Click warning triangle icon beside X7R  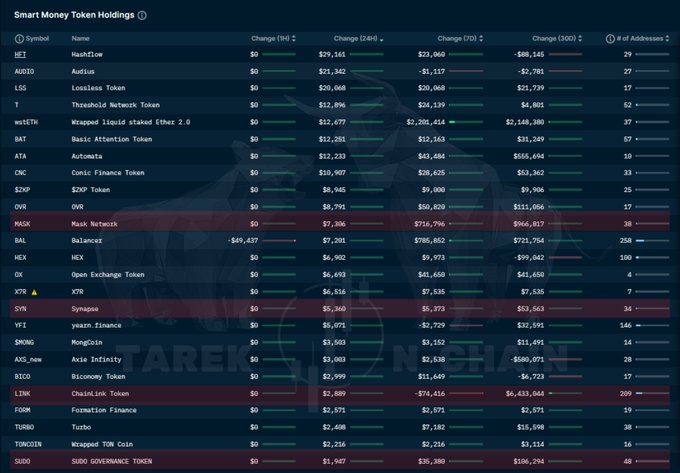34,292
